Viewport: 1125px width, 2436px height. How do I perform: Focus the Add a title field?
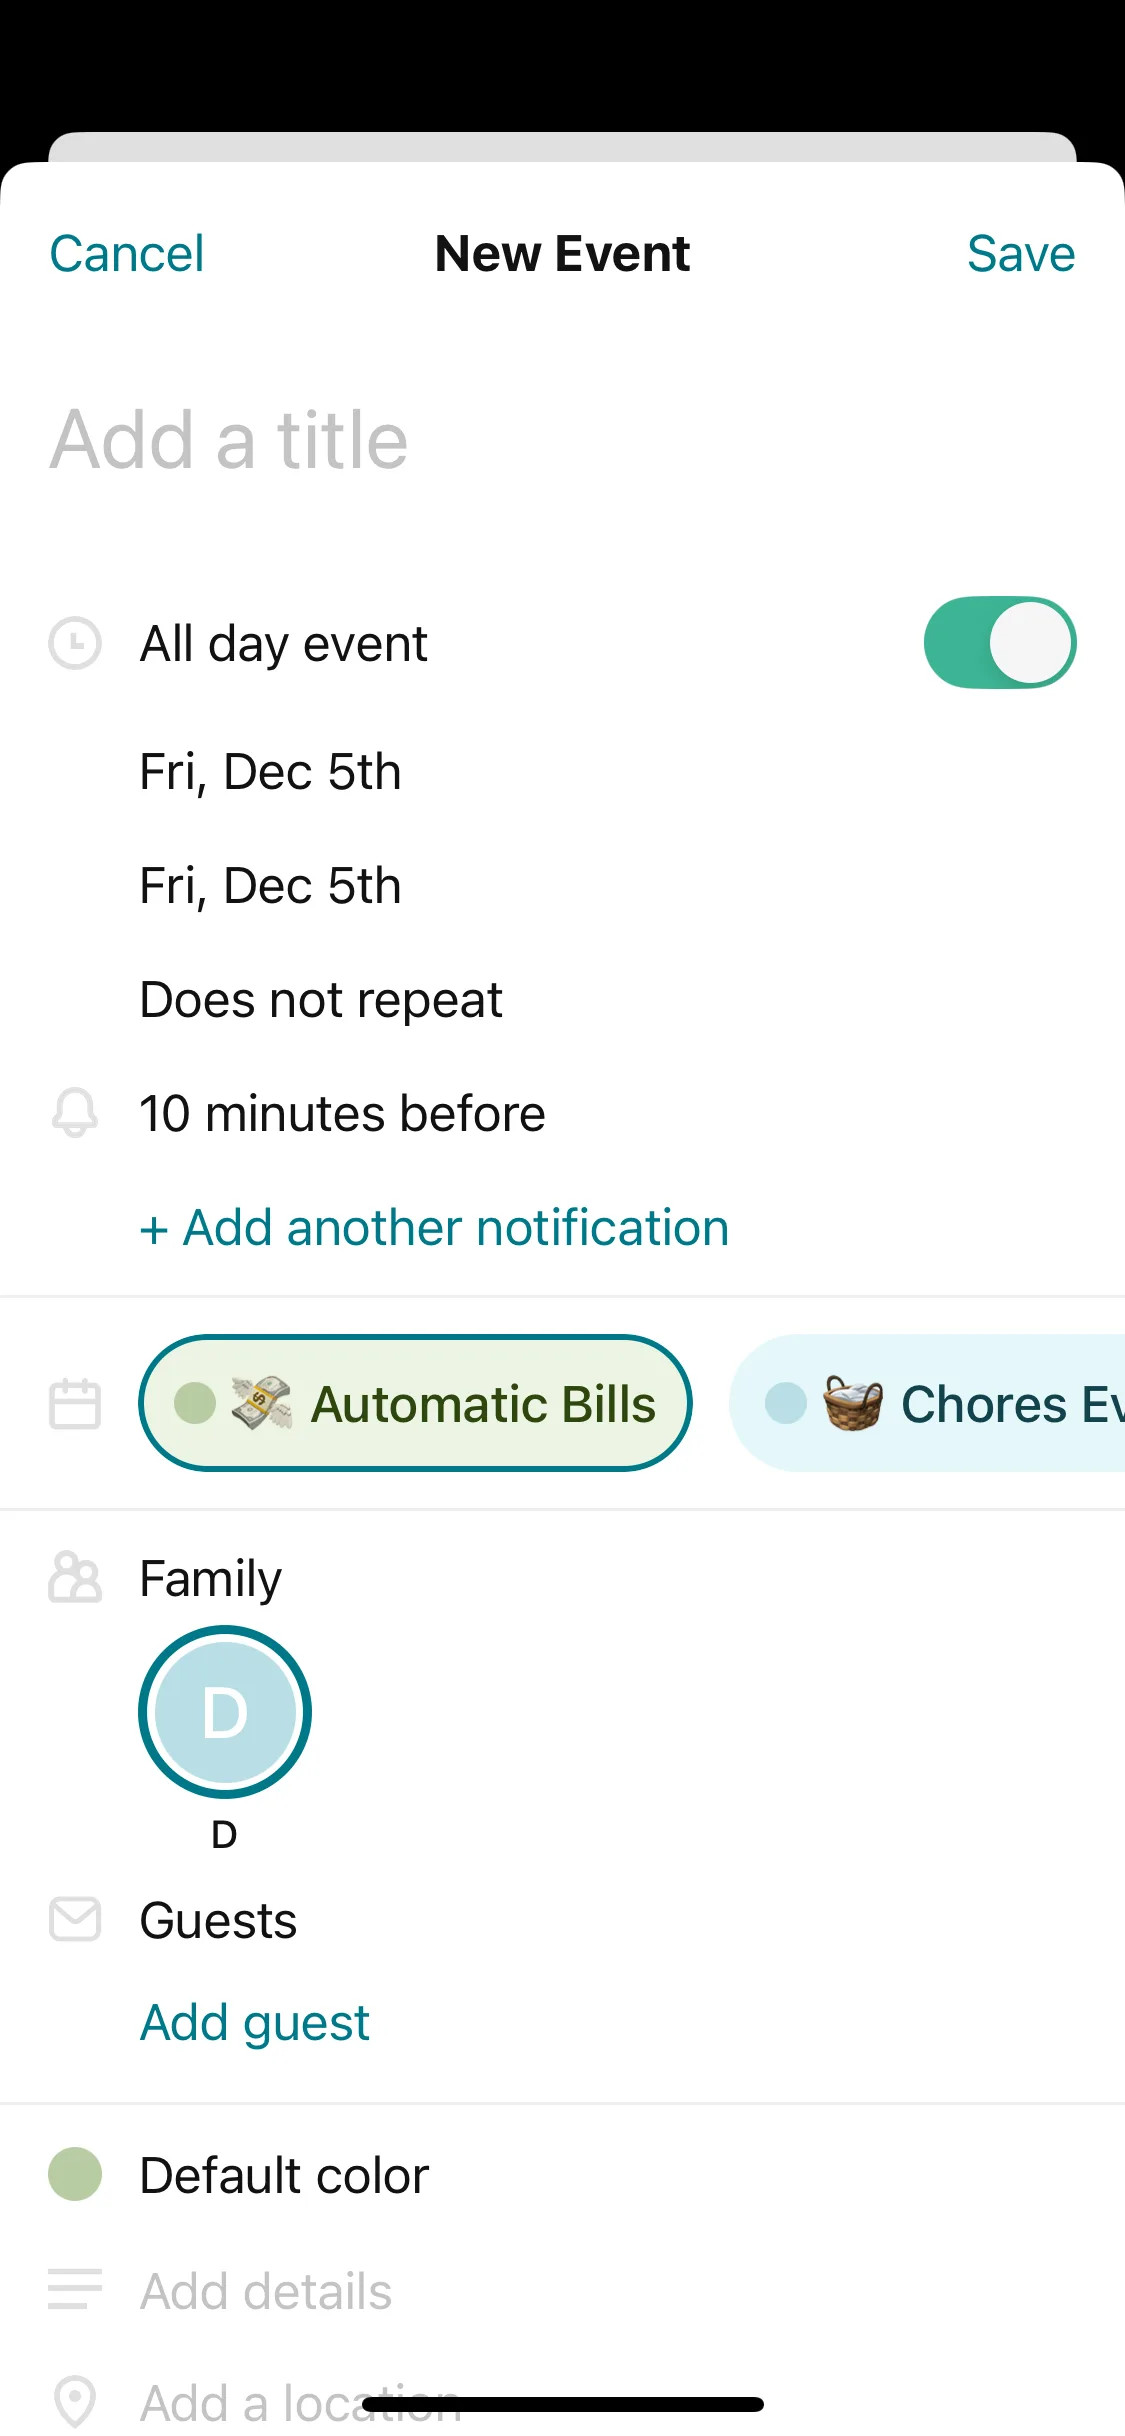400,440
